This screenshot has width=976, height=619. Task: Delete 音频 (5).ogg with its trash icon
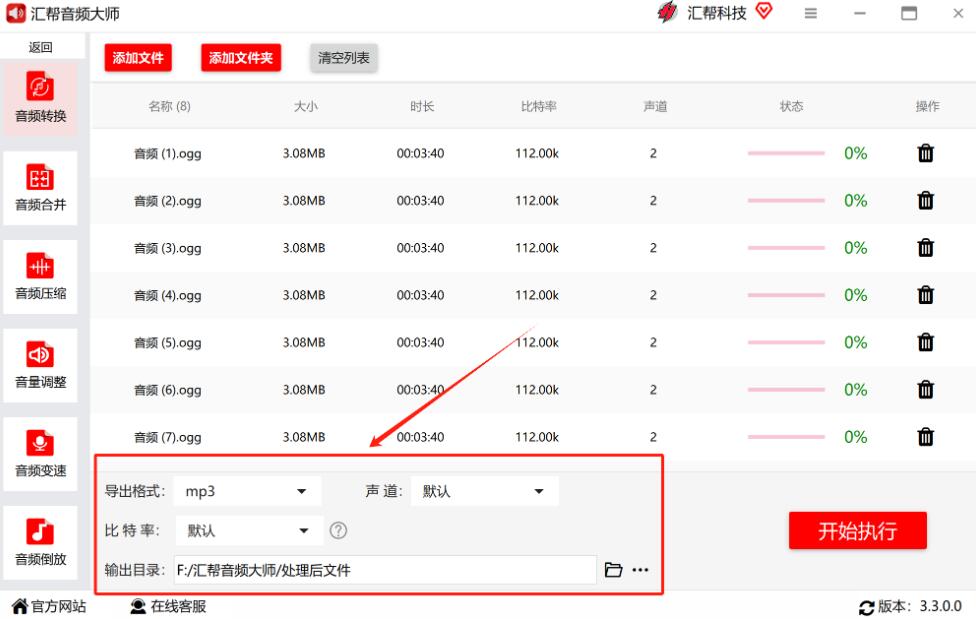click(x=926, y=342)
